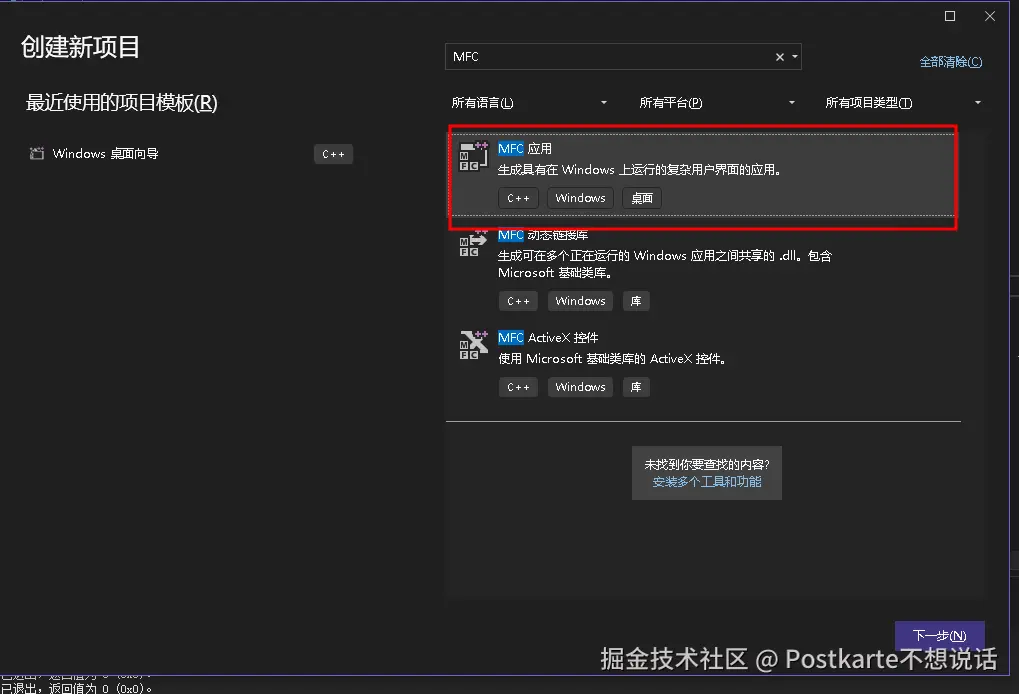Select the MFC 动态链接库 template icon
The width and height of the screenshot is (1019, 694).
tap(473, 244)
